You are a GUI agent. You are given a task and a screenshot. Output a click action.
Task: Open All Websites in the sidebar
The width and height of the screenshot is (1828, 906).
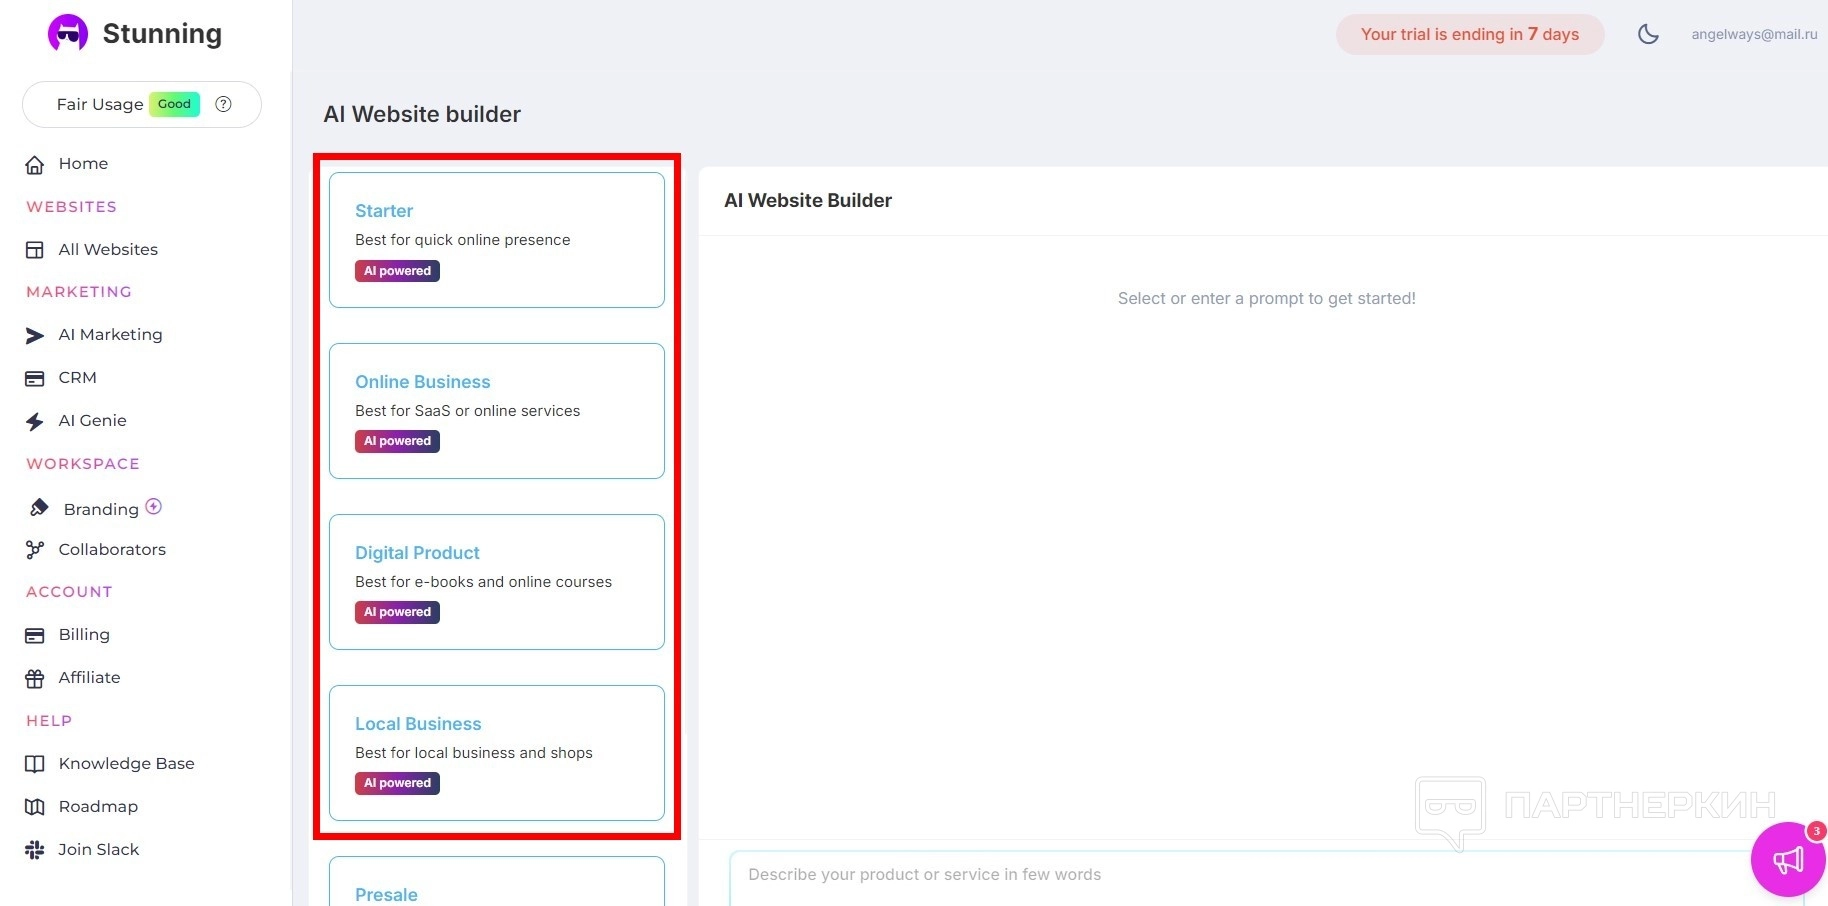(x=108, y=250)
